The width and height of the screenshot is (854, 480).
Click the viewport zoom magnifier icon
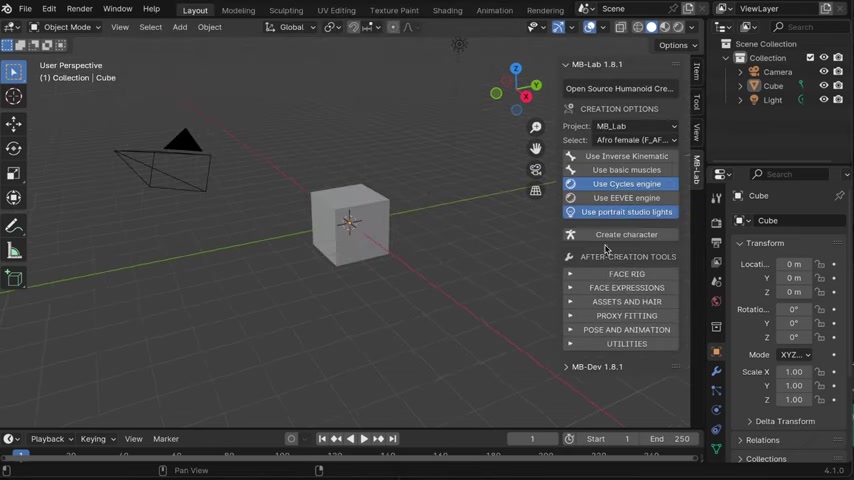click(x=536, y=127)
